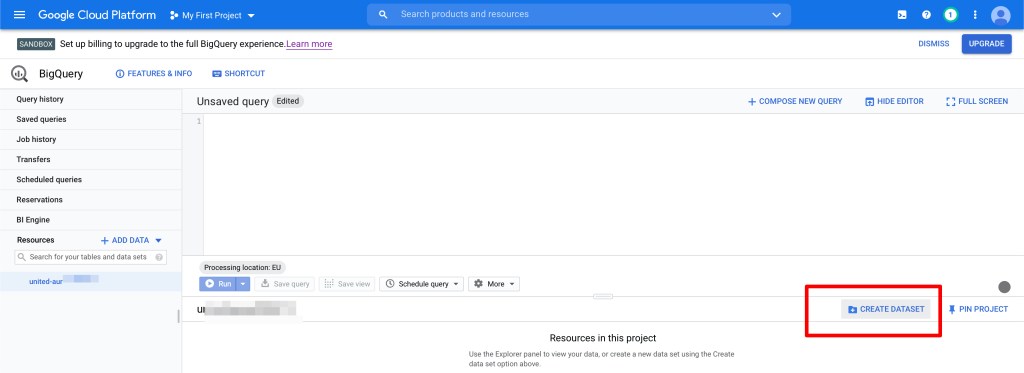Open the My First Project selector
This screenshot has width=1024, height=373.
click(212, 15)
